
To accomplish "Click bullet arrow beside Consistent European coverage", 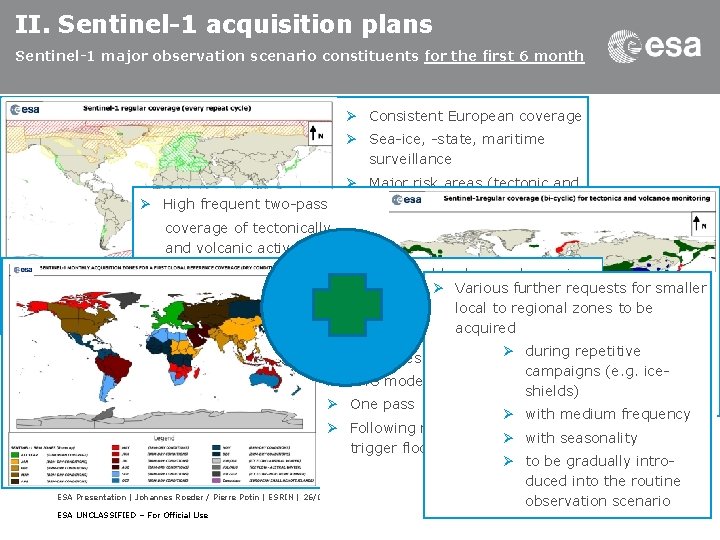I will click(352, 116).
